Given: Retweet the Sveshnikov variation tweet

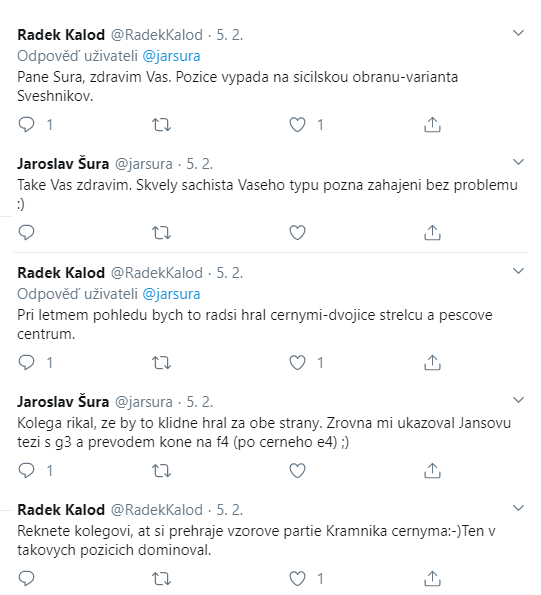Looking at the screenshot, I should [x=162, y=124].
